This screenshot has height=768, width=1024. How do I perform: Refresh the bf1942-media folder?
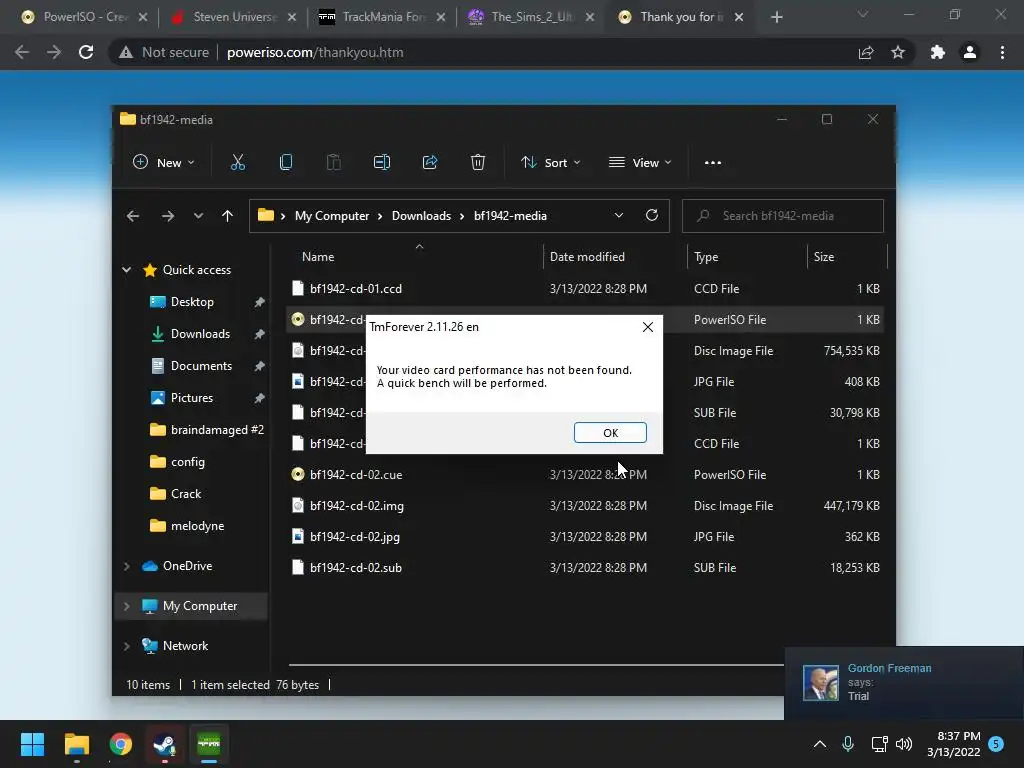point(652,216)
